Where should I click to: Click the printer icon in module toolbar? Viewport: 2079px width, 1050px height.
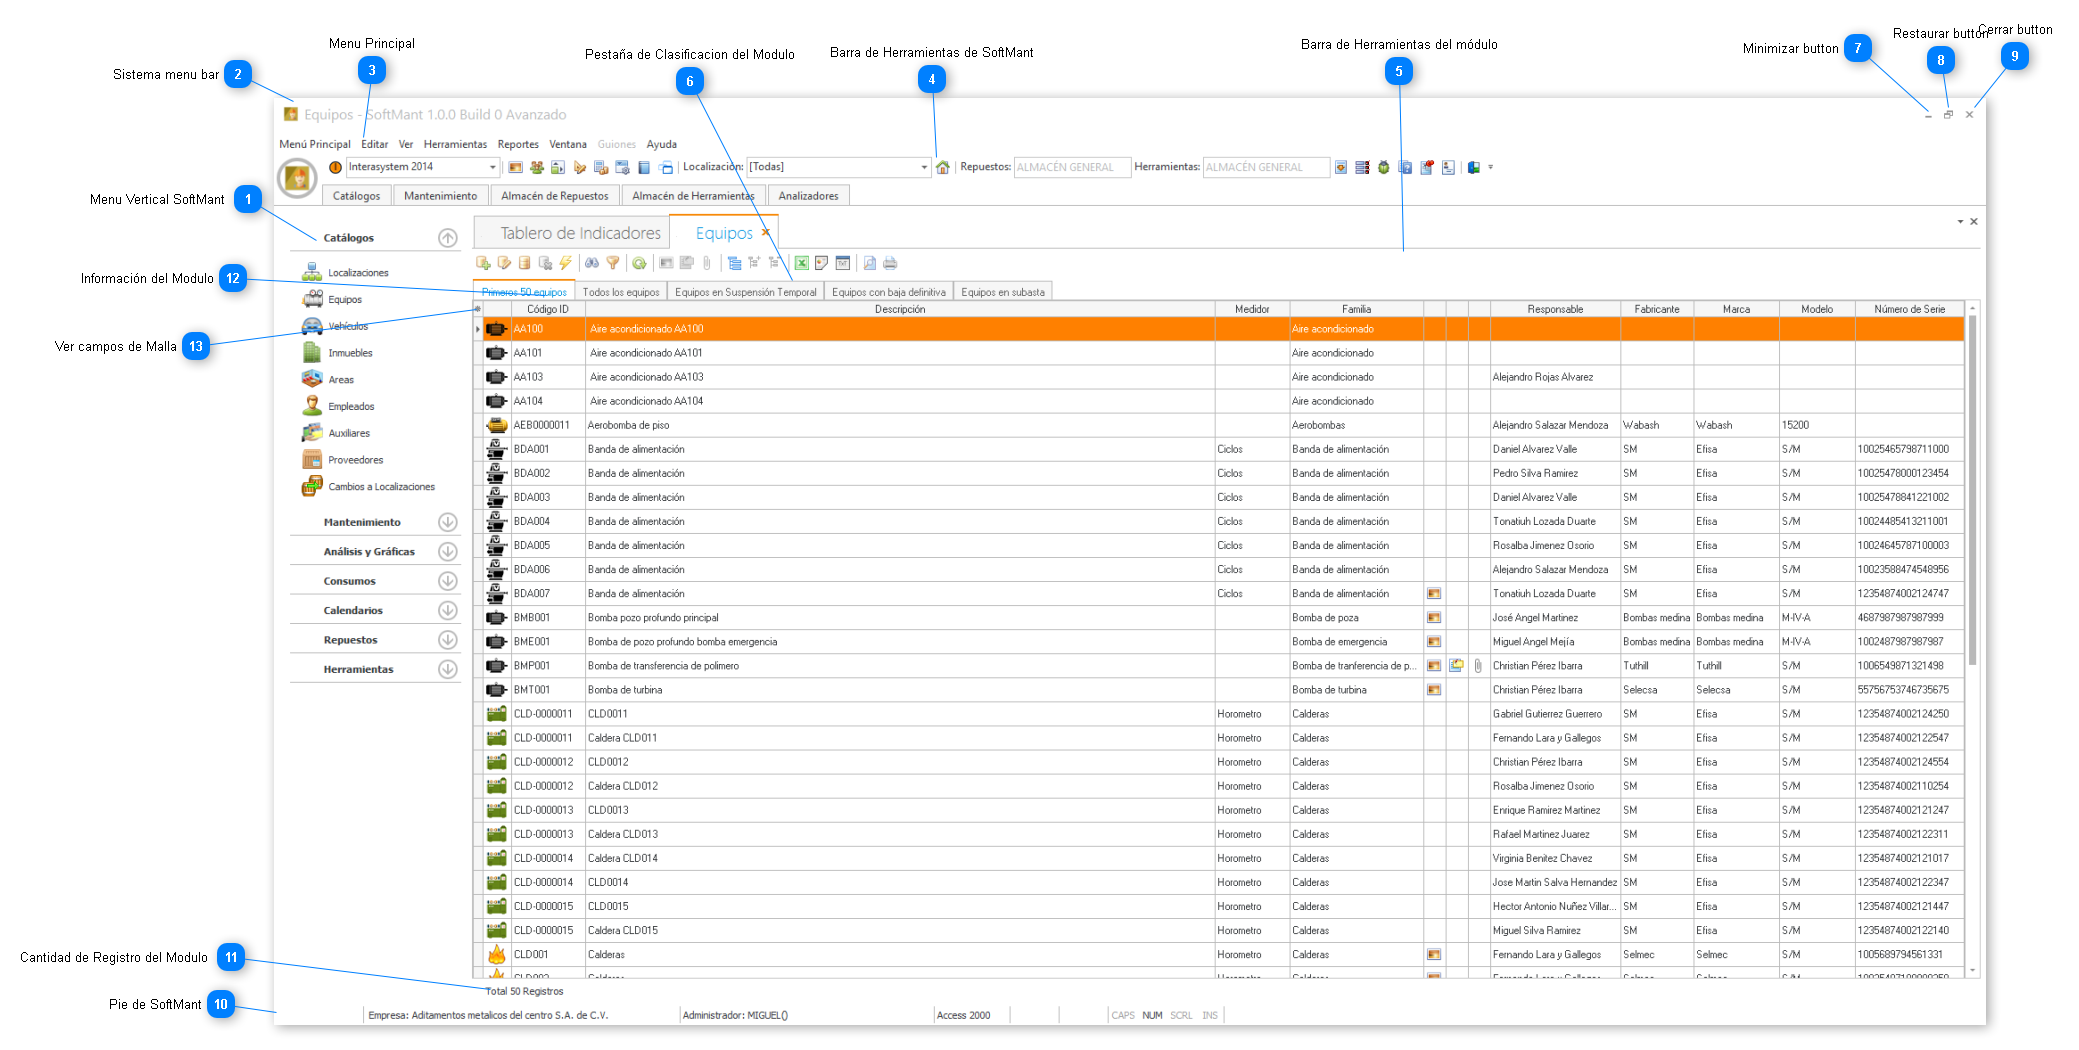pos(890,263)
